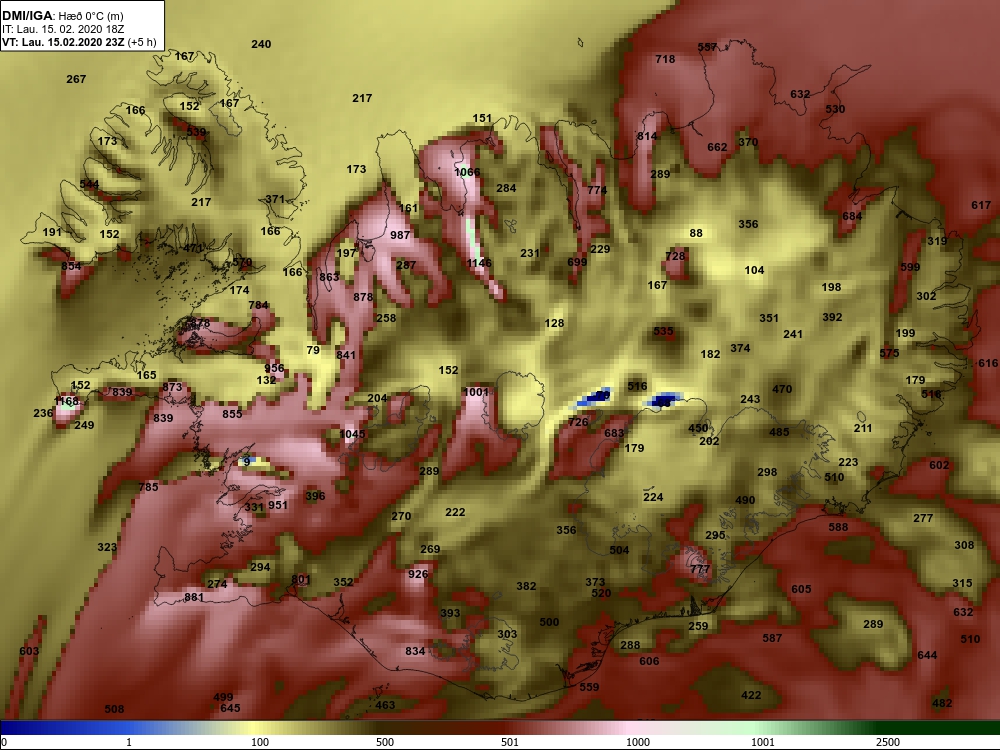Select the low value 88 on the map
This screenshot has width=1000, height=750.
click(x=696, y=233)
